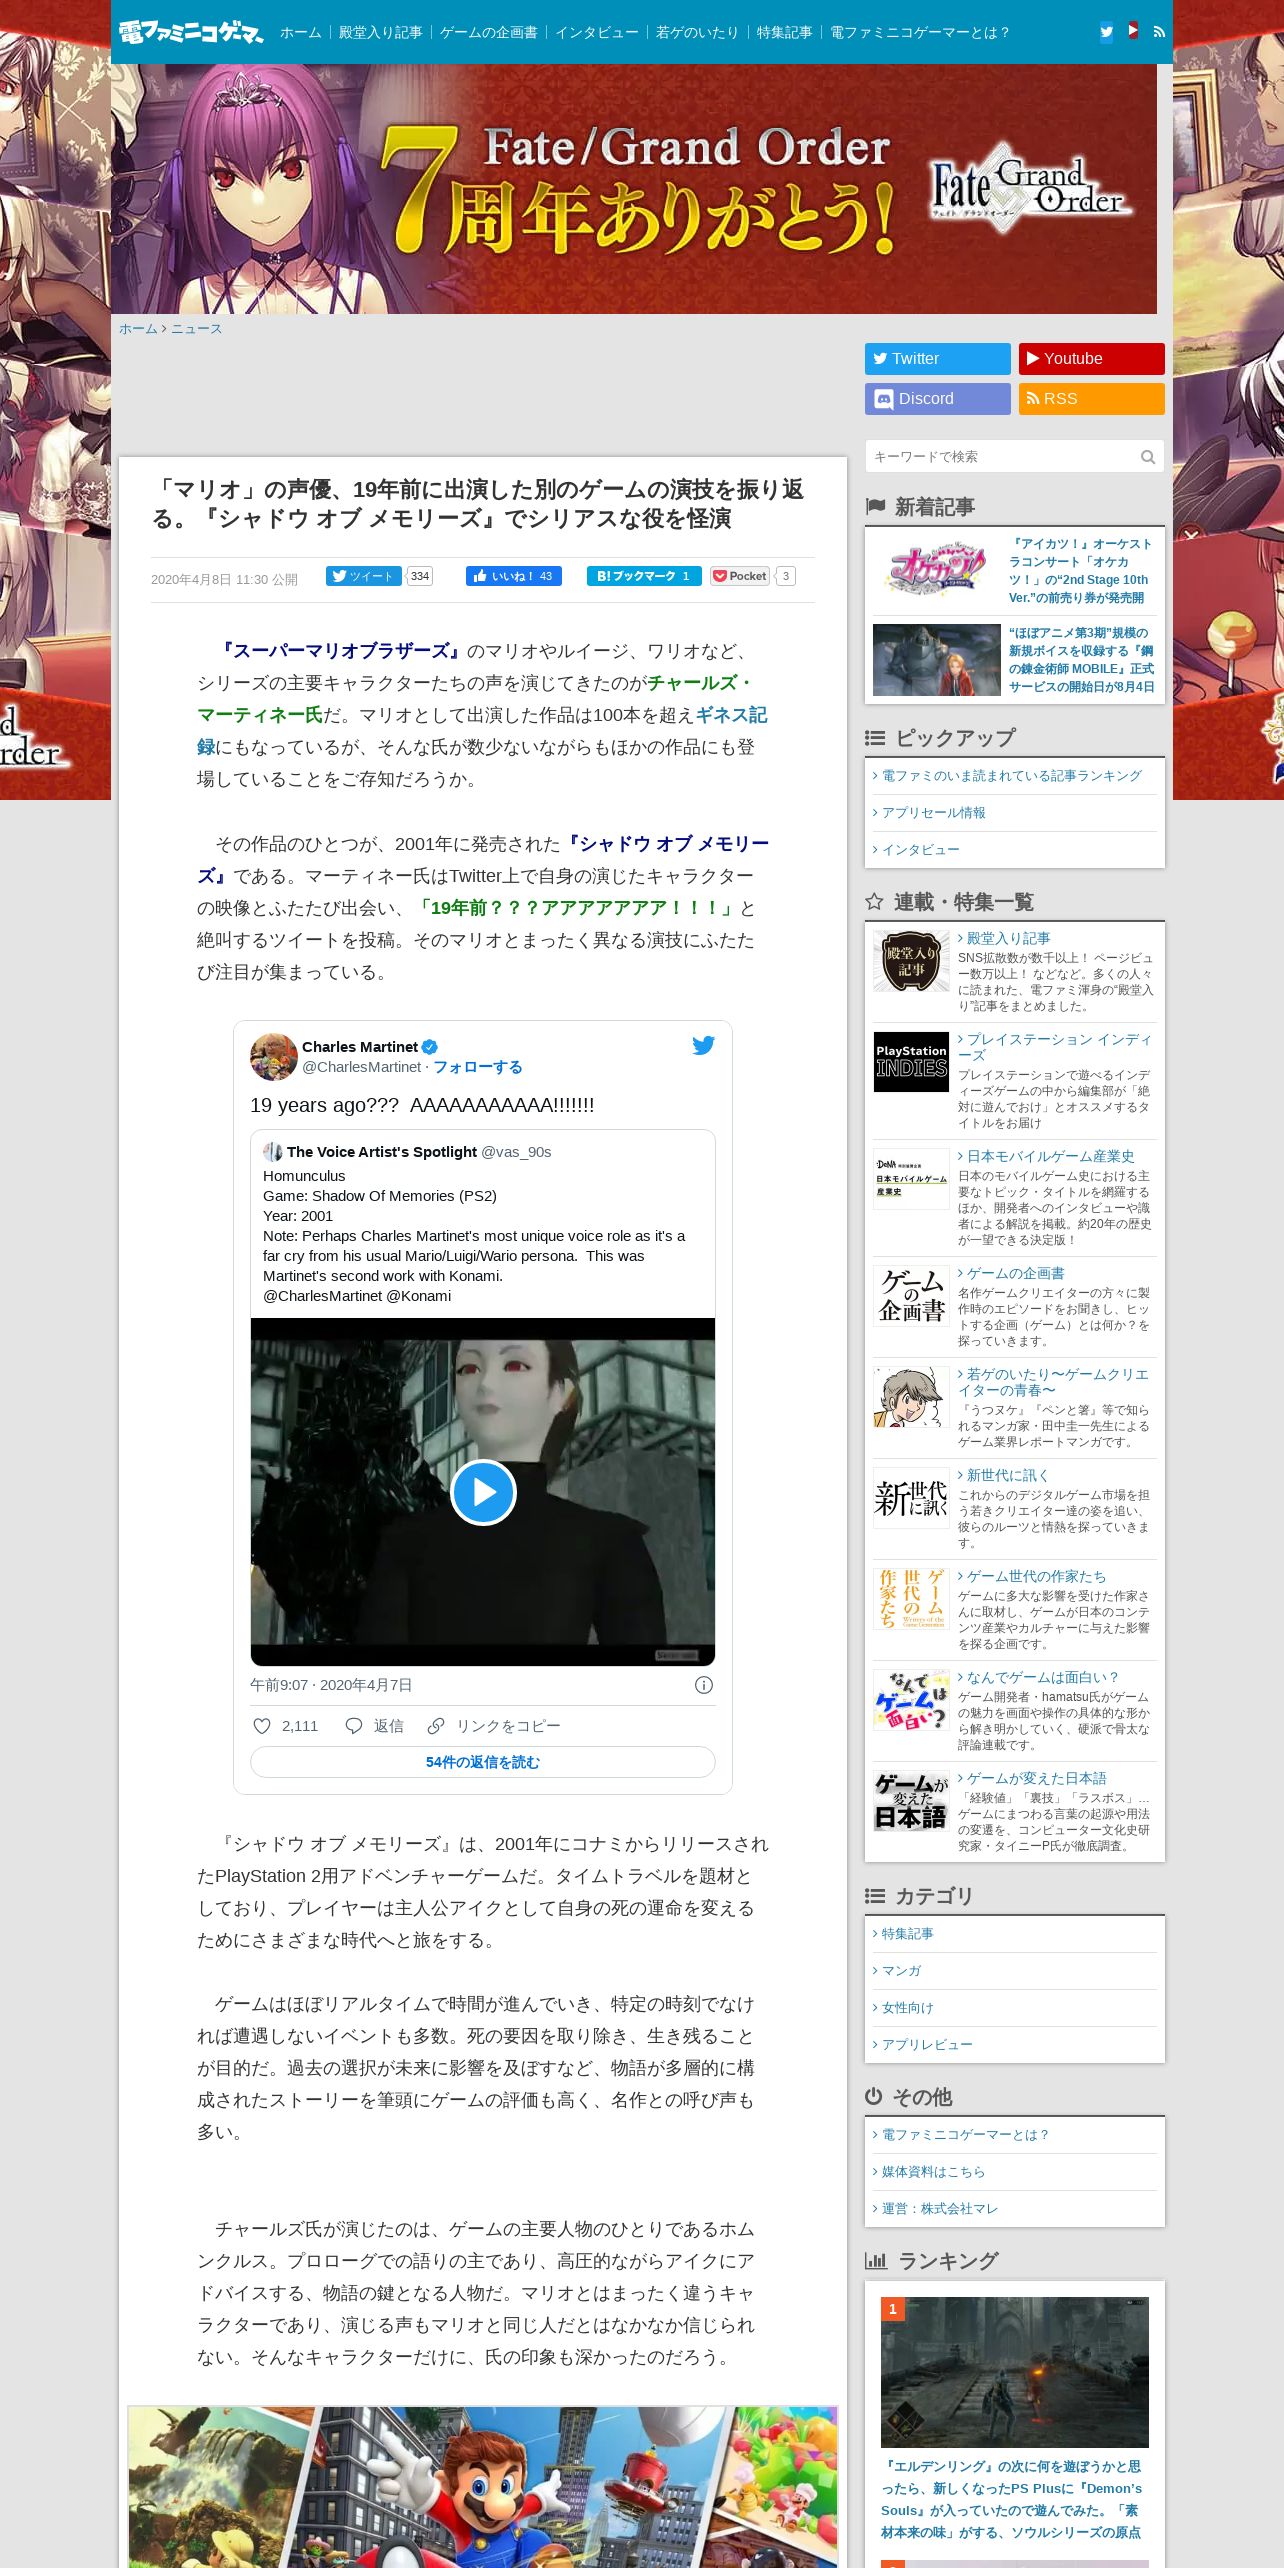Play the embedded Shadow of Memories video

(483, 1492)
